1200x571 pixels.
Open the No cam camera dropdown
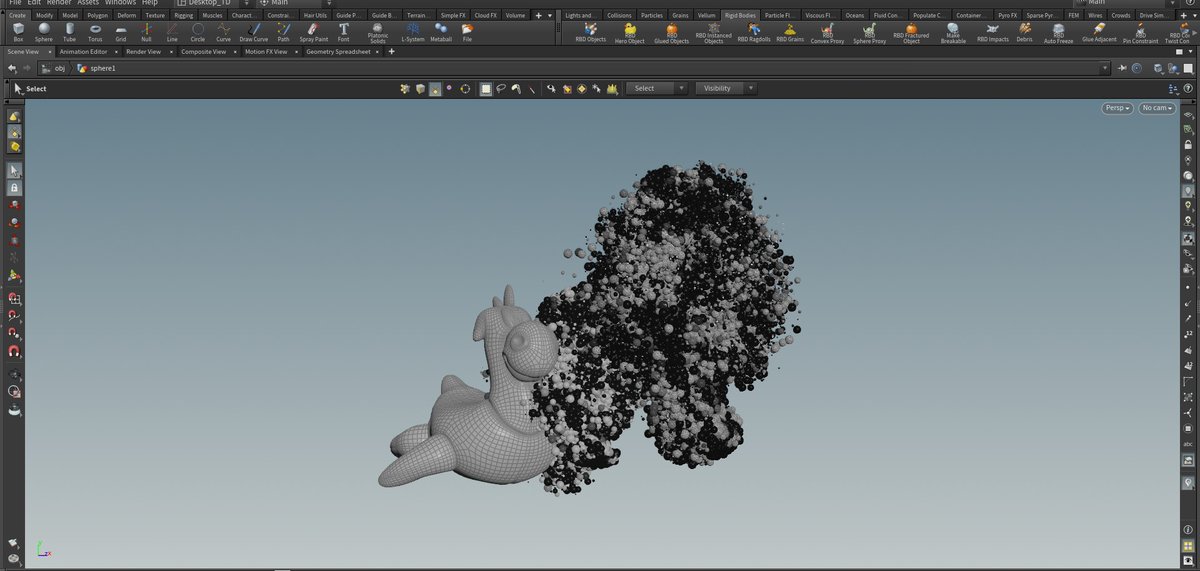[1156, 107]
